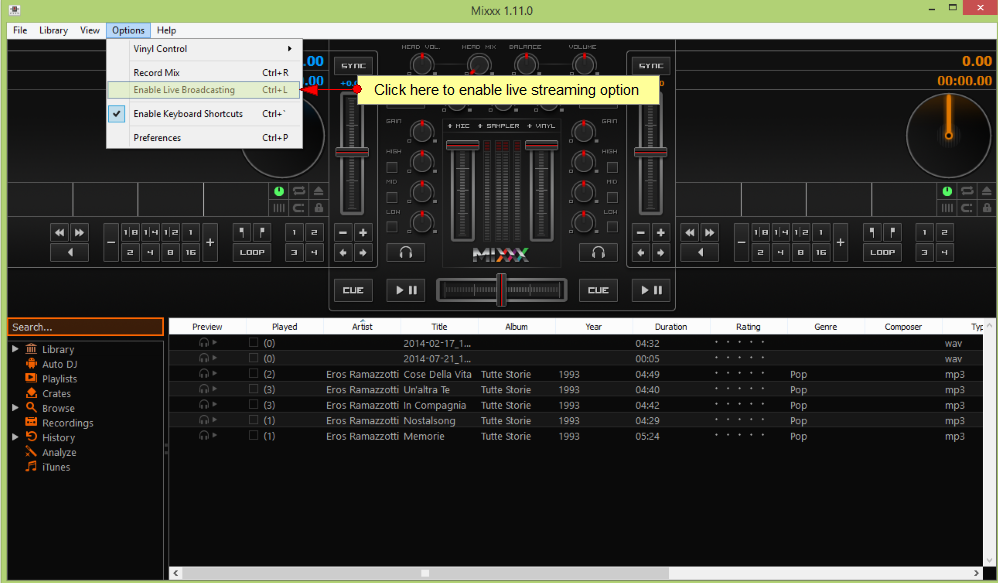This screenshot has height=583, width=998.
Task: Toggle Enable Keyboard Shortcuts menu option
Action: click(204, 114)
